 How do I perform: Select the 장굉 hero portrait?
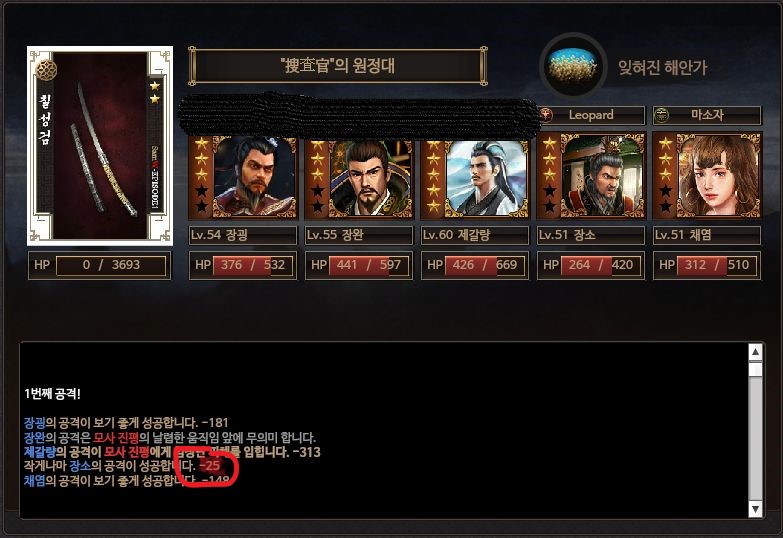coord(243,176)
